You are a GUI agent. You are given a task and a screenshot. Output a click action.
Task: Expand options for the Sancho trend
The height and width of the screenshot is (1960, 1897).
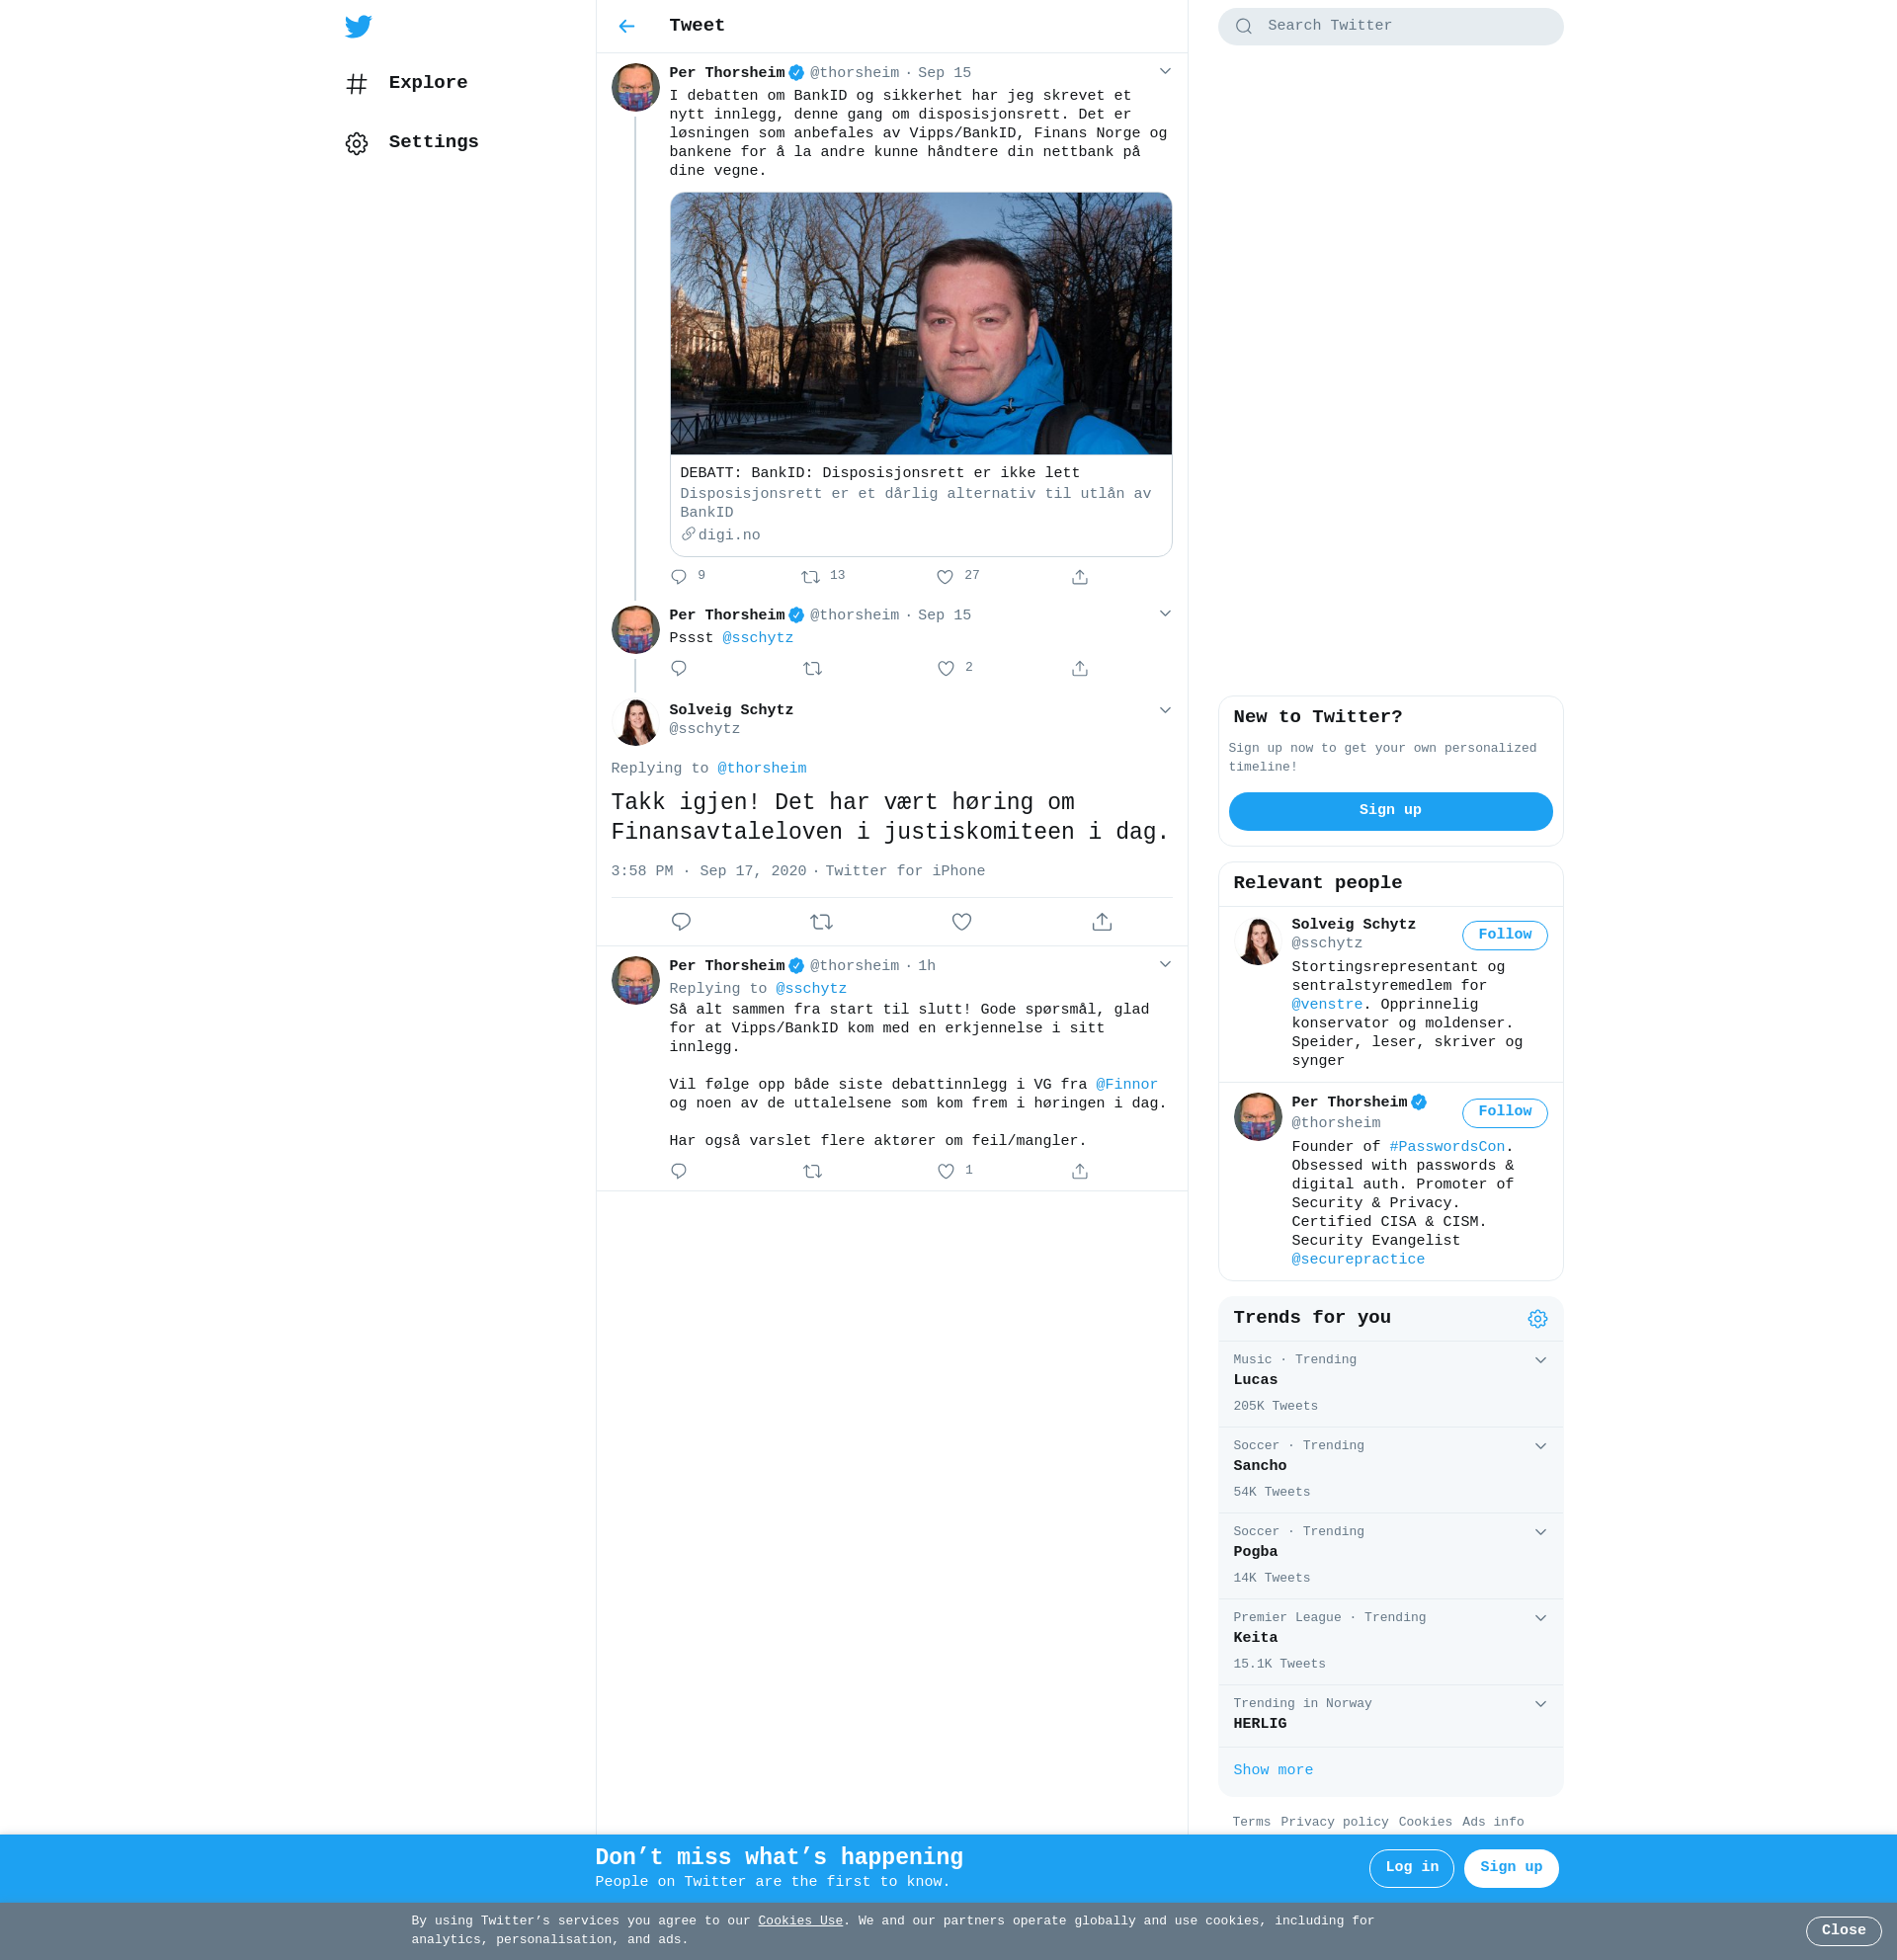1541,1446
